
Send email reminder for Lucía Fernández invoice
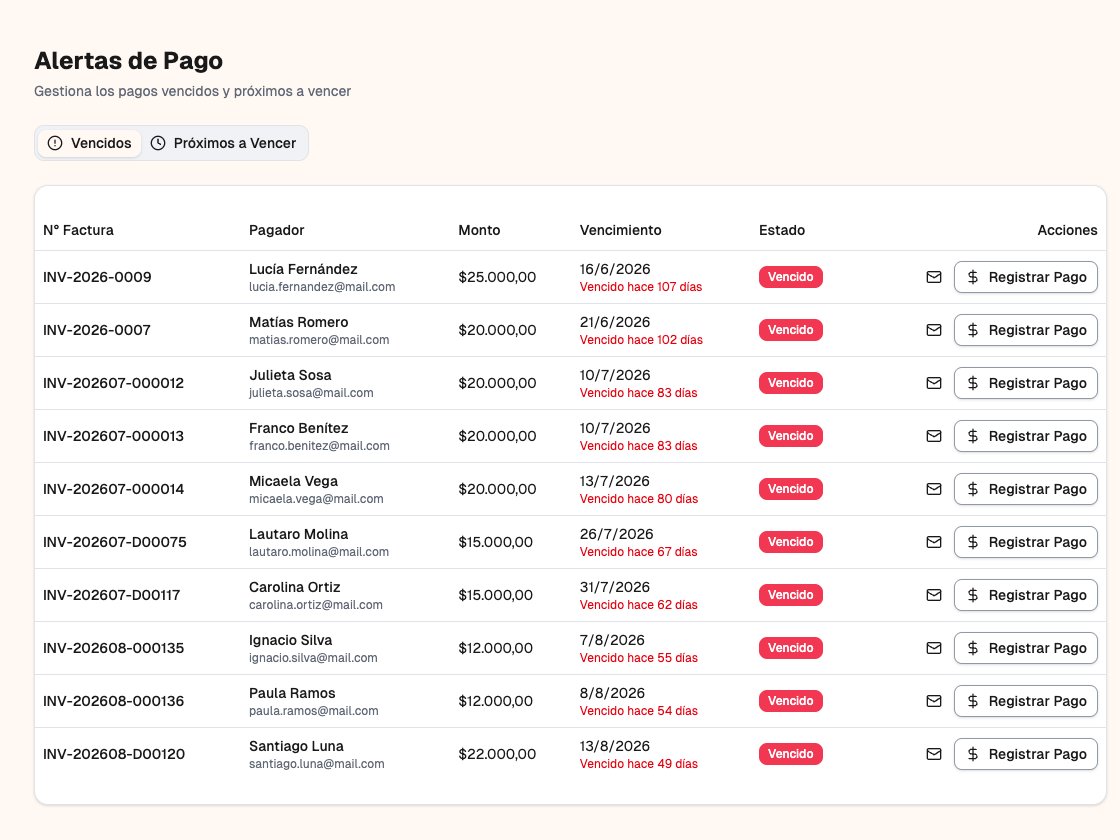[934, 277]
